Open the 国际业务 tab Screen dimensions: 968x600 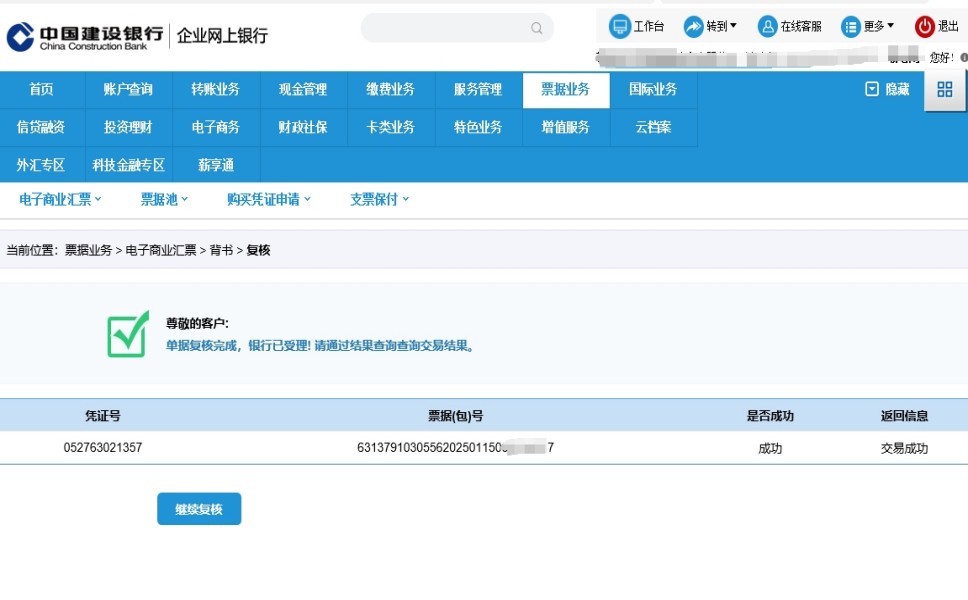coord(653,90)
